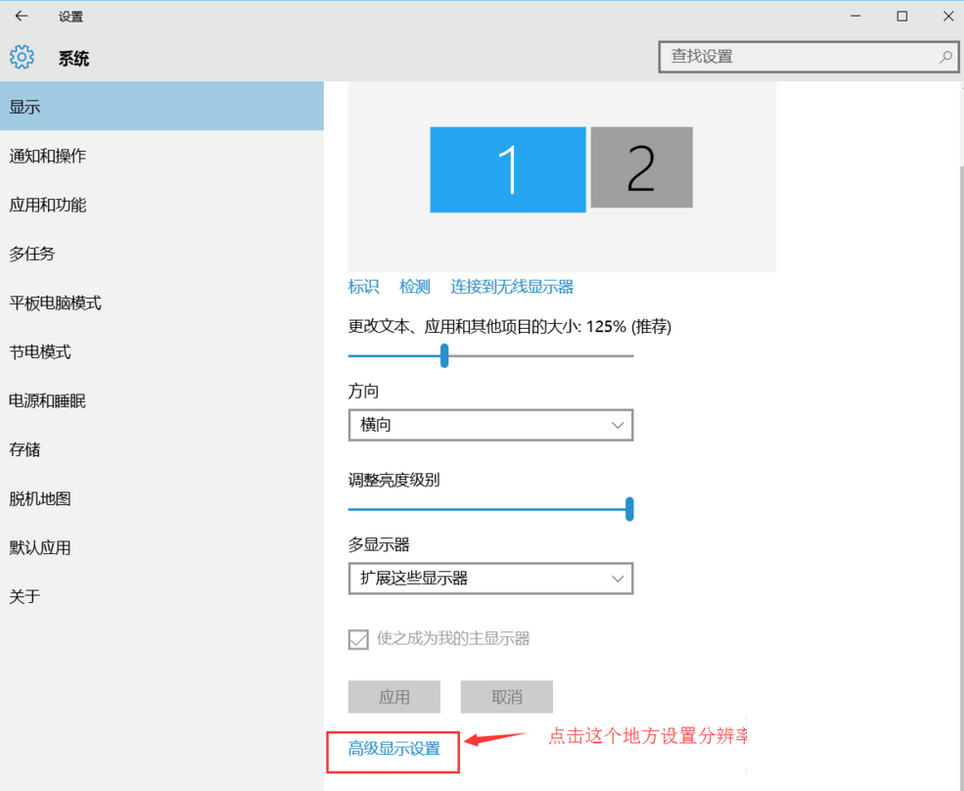Open the 方向 dropdown showing 横向
This screenshot has height=791, width=964.
coord(491,425)
